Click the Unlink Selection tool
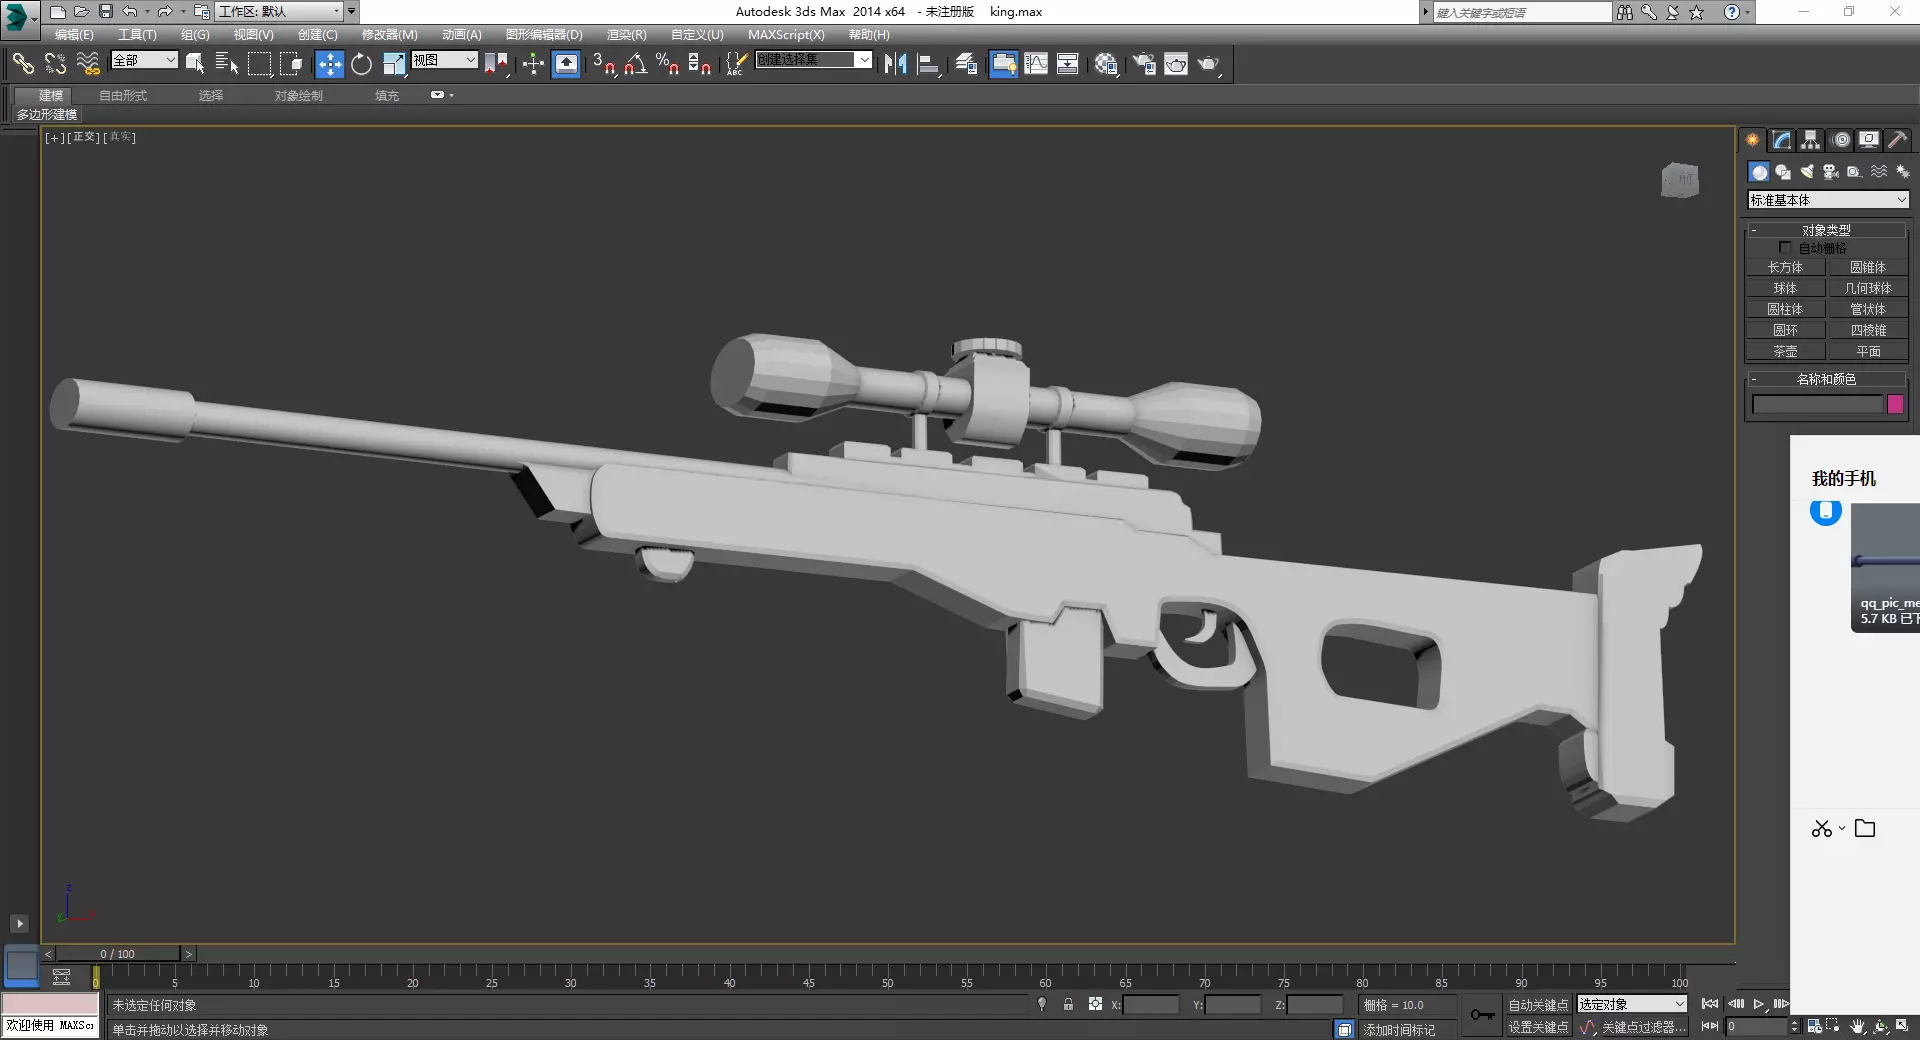1920x1040 pixels. 55,64
